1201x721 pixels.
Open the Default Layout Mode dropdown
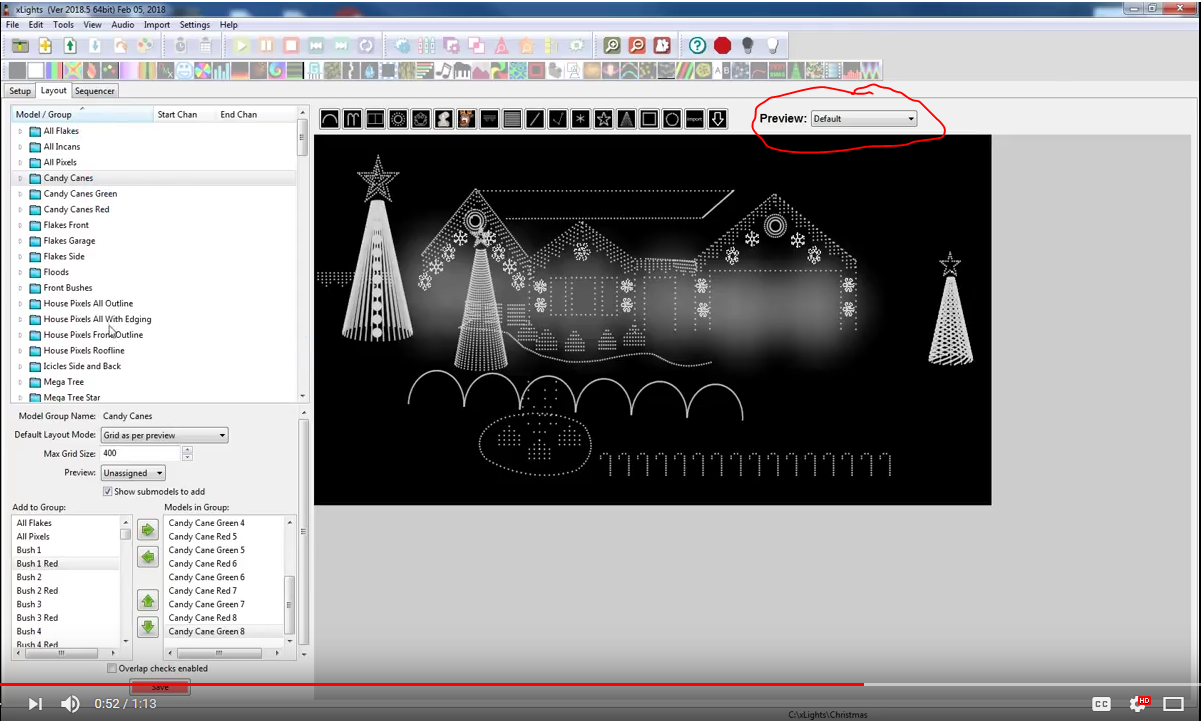coord(165,435)
